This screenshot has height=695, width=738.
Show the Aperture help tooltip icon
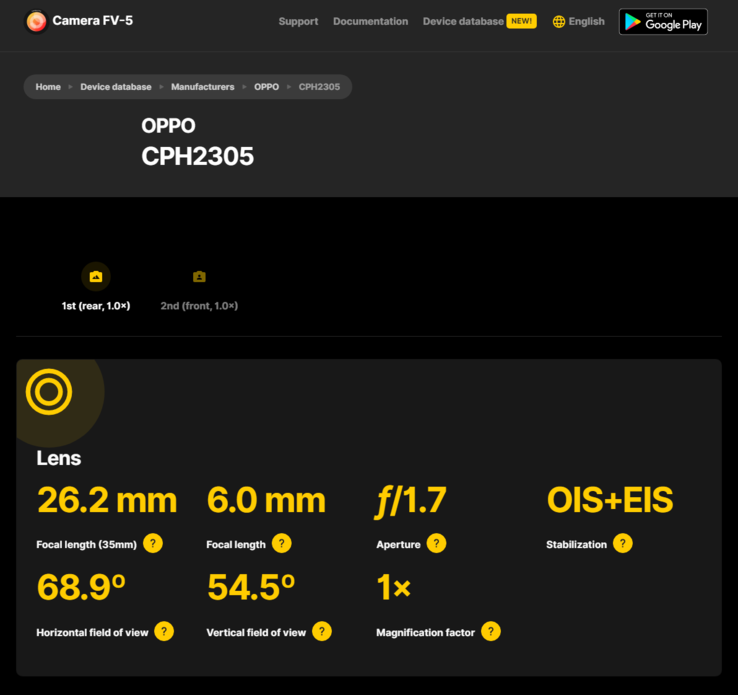pyautogui.click(x=436, y=543)
